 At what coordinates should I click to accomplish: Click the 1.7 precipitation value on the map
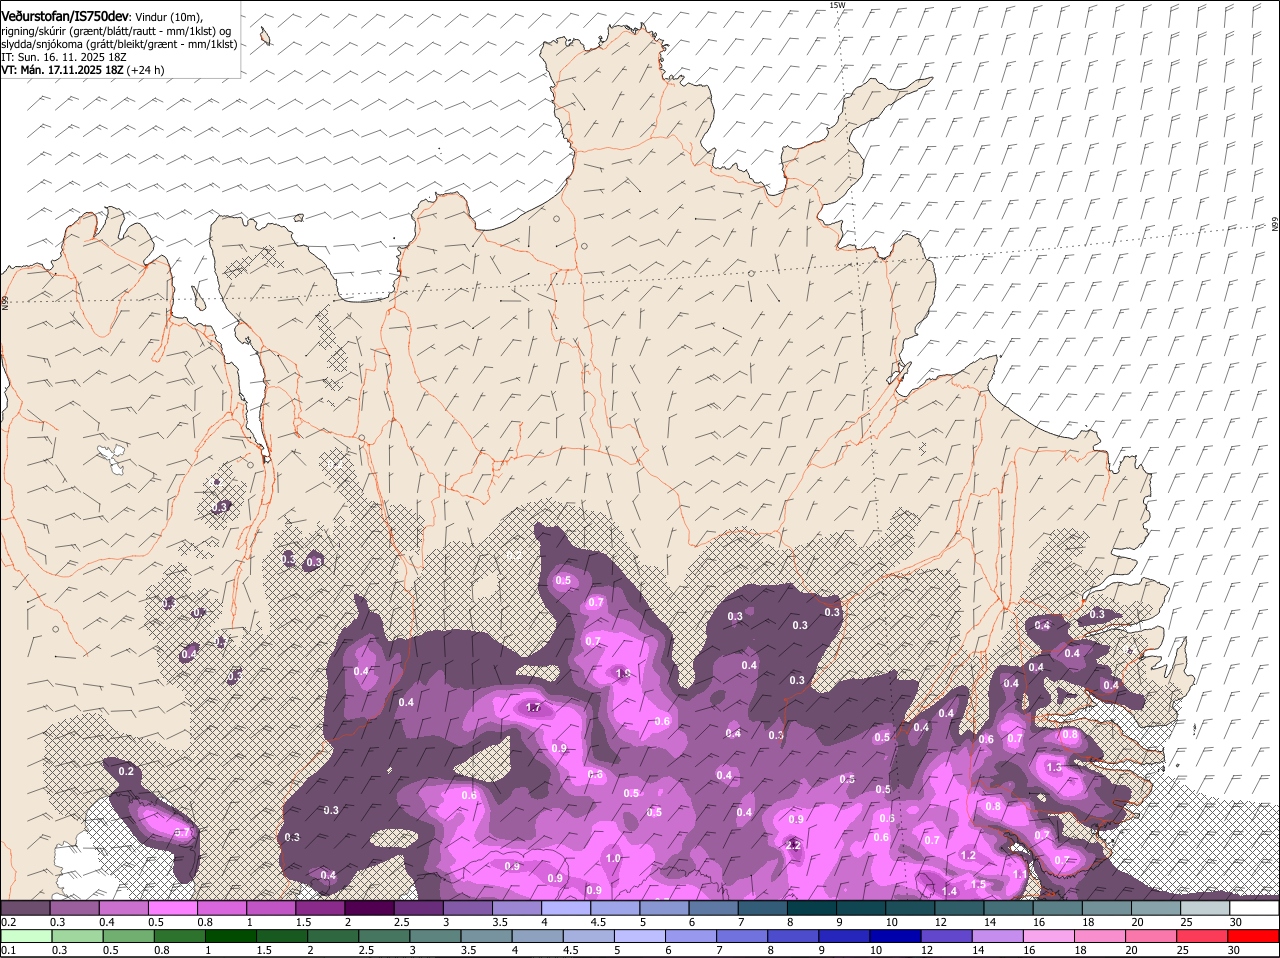[533, 708]
